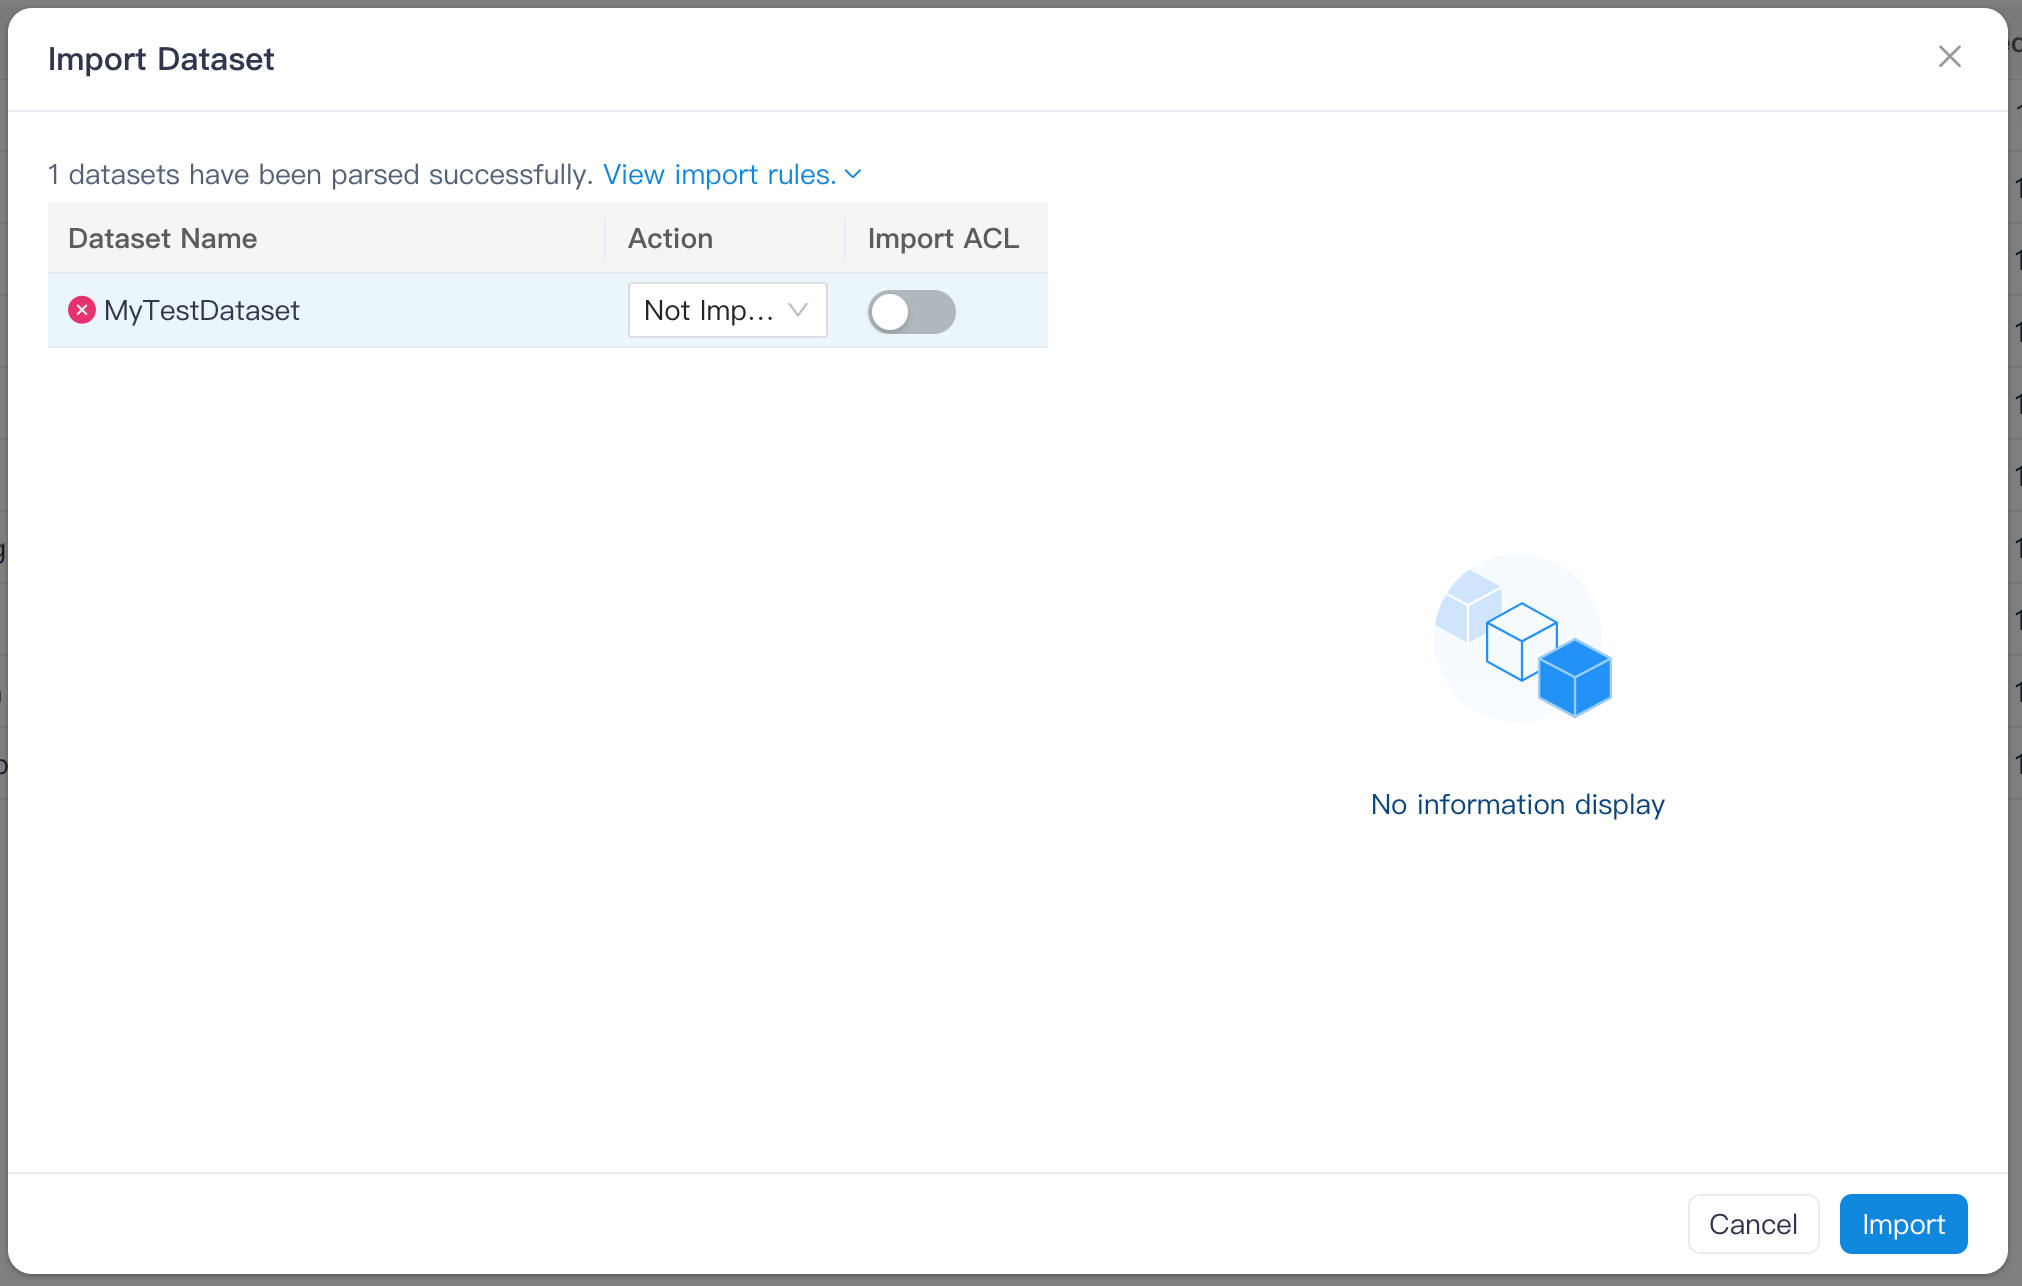The image size is (2022, 1286).
Task: Click the Import ACL column header
Action: 943,238
